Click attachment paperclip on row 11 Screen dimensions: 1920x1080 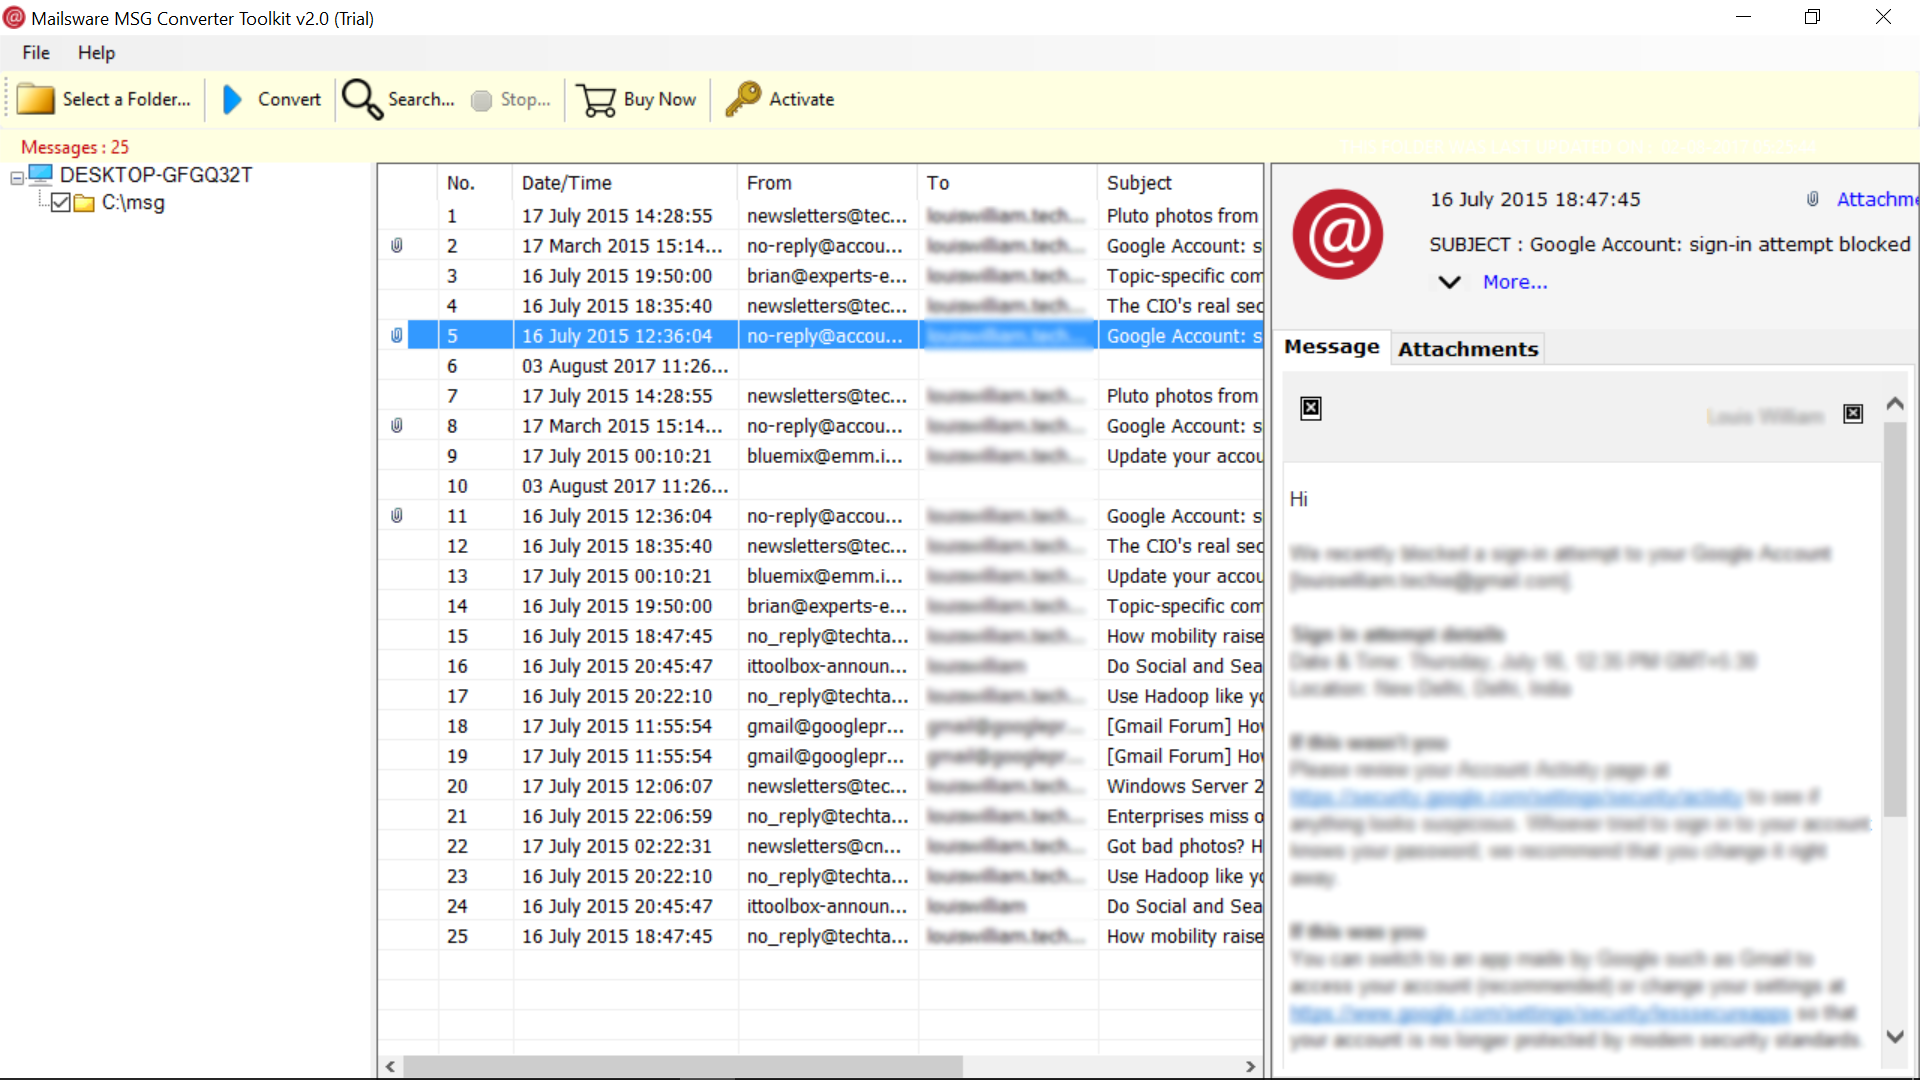click(397, 515)
